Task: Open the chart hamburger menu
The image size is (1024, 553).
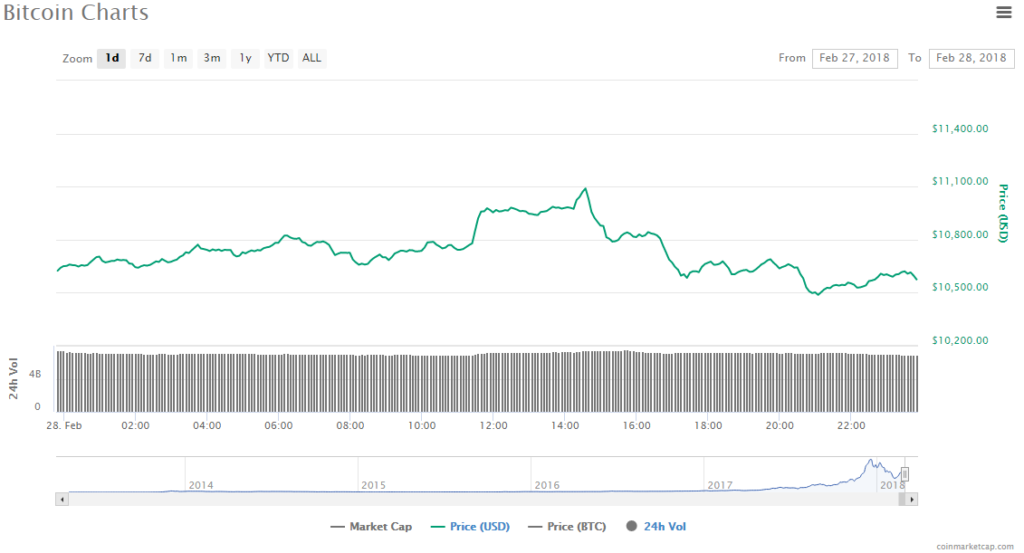Action: click(1004, 12)
